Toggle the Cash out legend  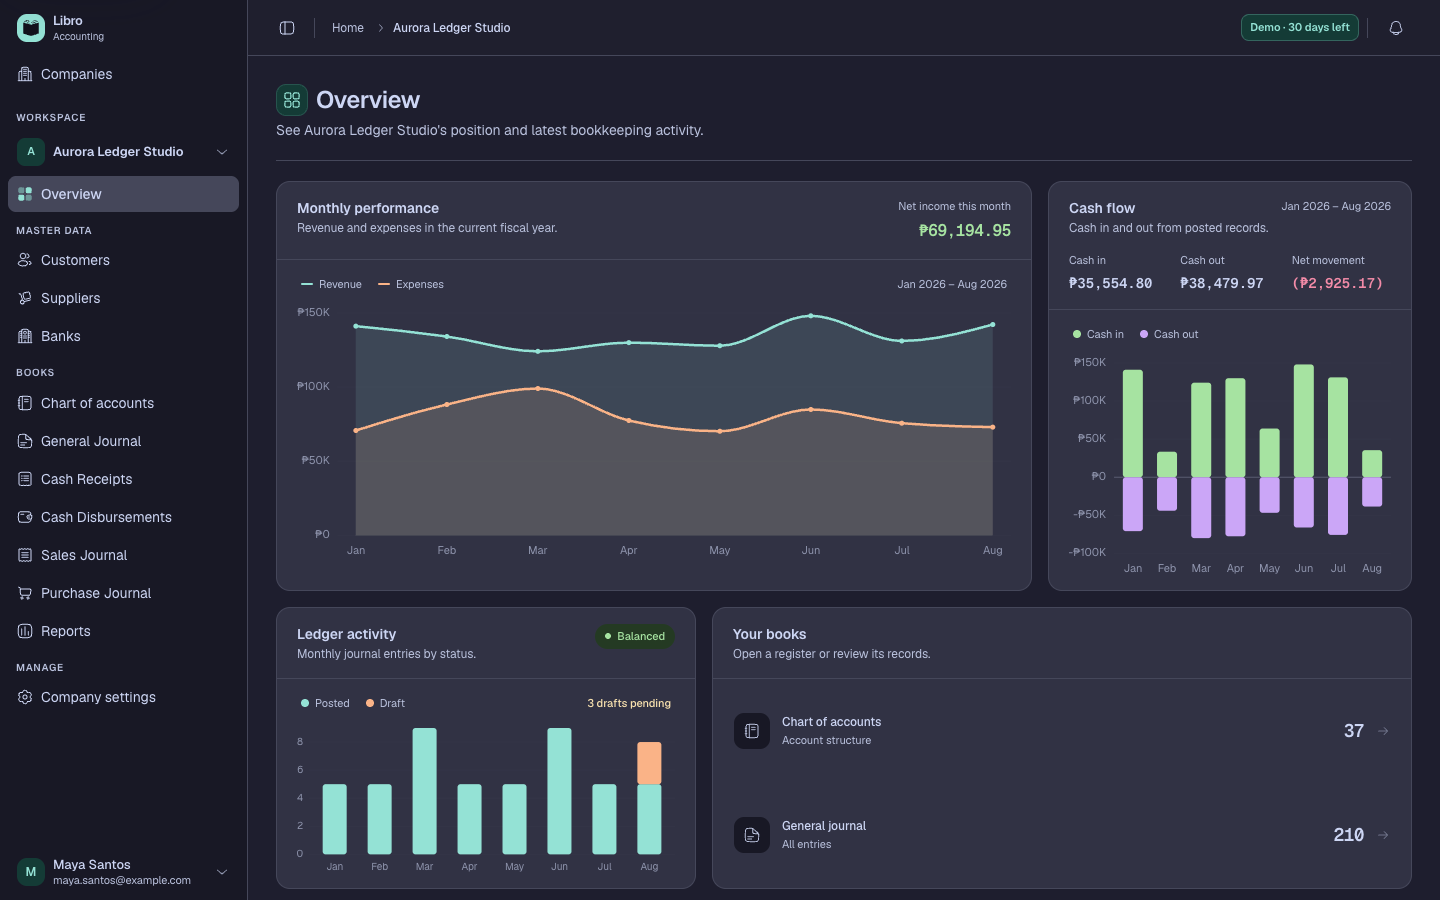(1169, 334)
